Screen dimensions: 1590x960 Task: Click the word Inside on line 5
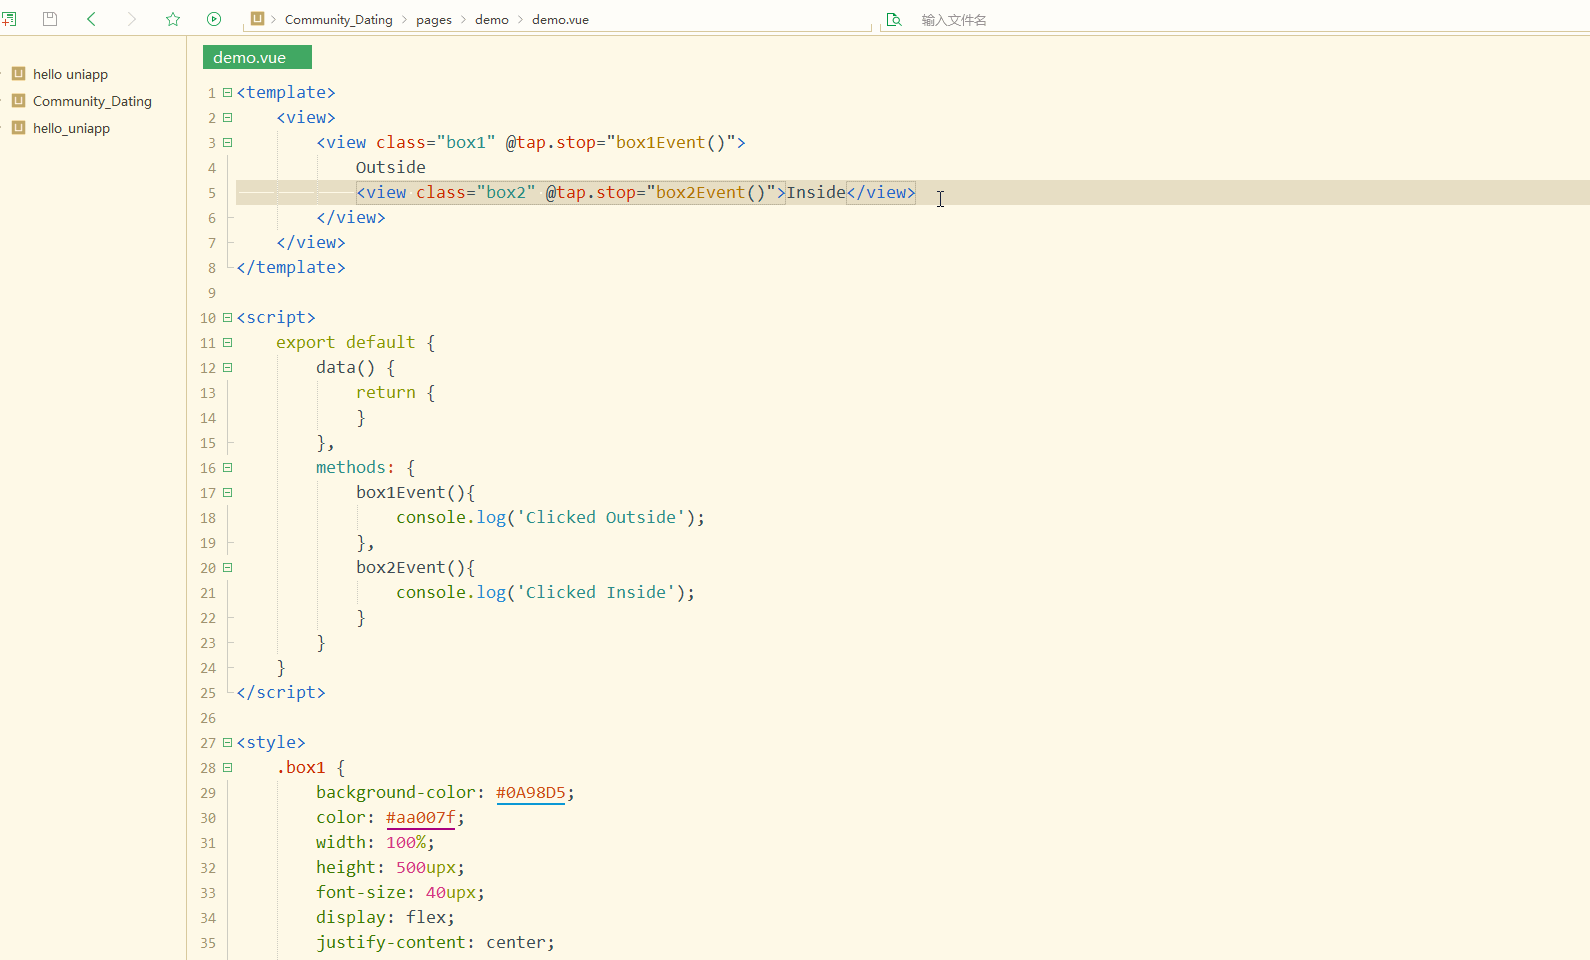(x=816, y=193)
